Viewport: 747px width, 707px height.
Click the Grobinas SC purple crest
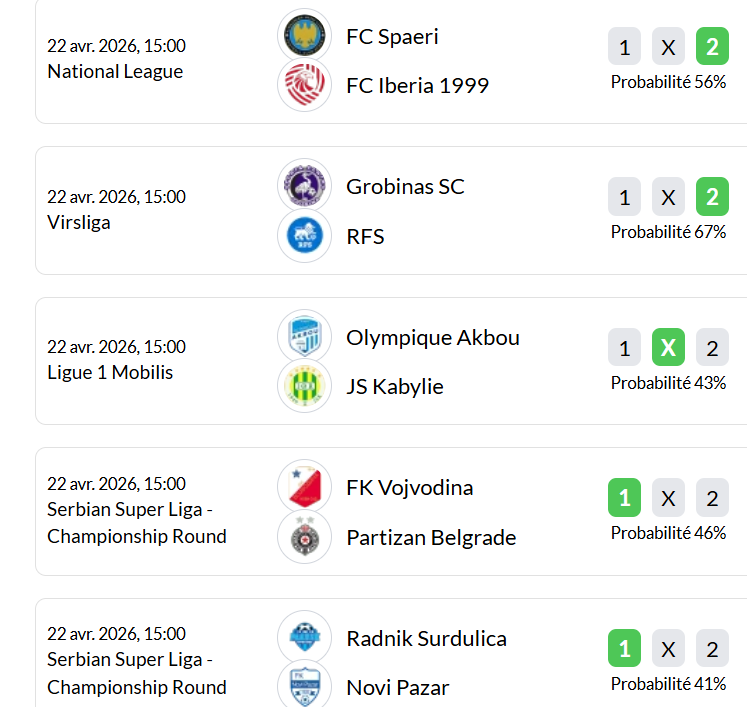(x=304, y=186)
